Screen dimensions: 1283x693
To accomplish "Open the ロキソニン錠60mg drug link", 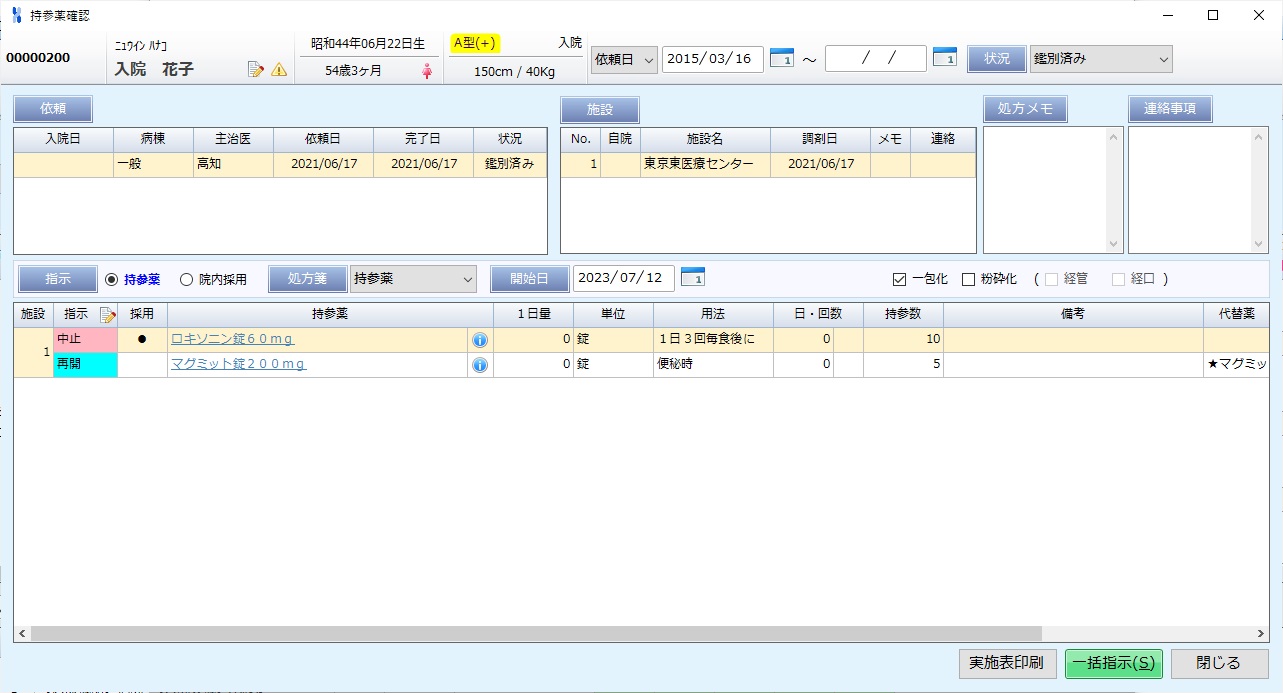I will [232, 339].
